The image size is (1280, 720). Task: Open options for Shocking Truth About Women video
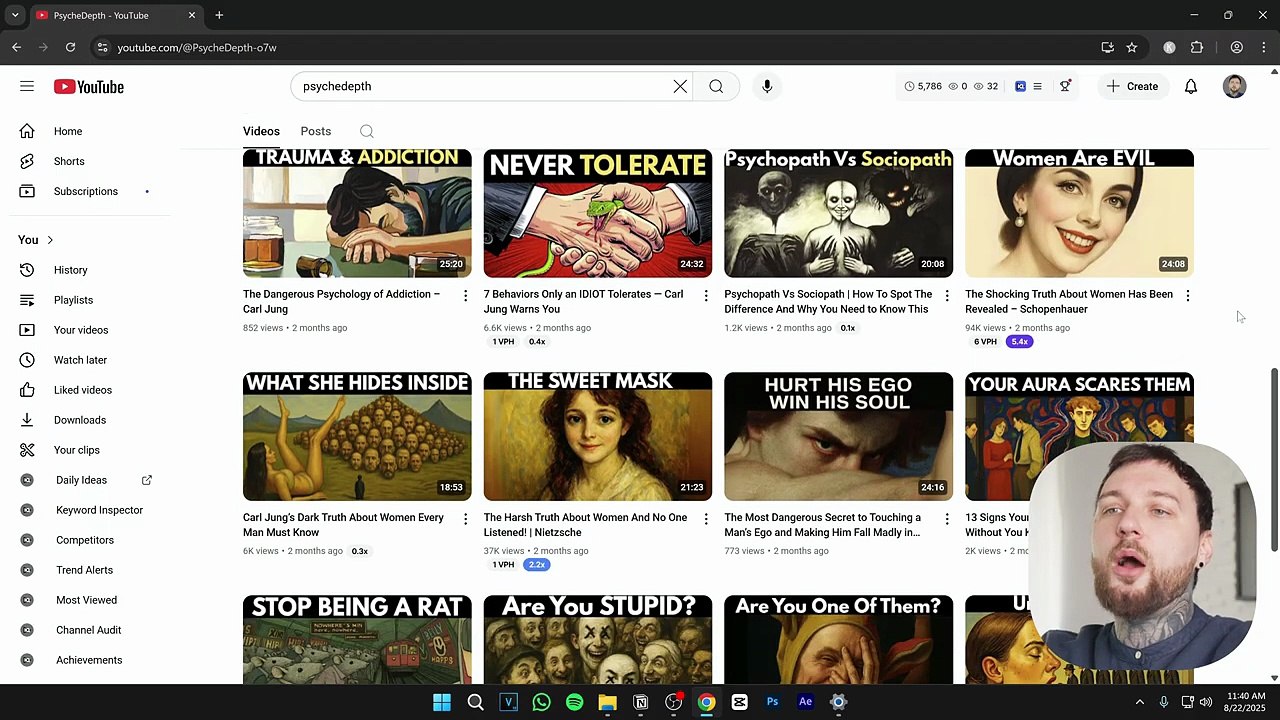(x=1187, y=296)
